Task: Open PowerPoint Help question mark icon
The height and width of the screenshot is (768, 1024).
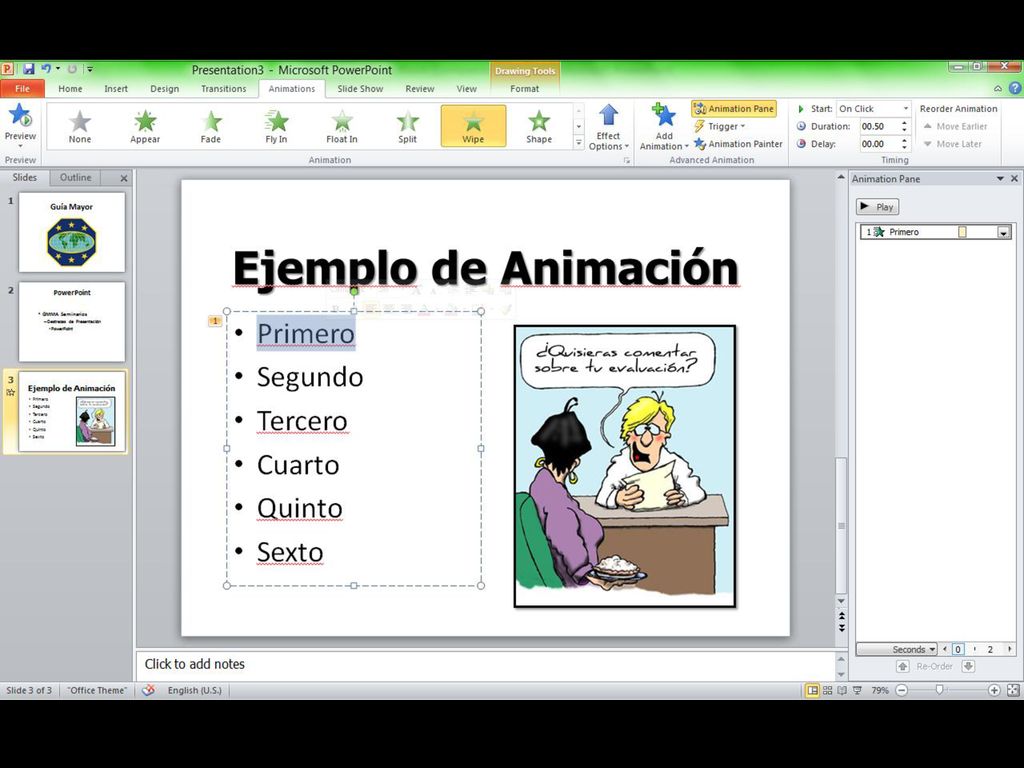Action: [1014, 88]
